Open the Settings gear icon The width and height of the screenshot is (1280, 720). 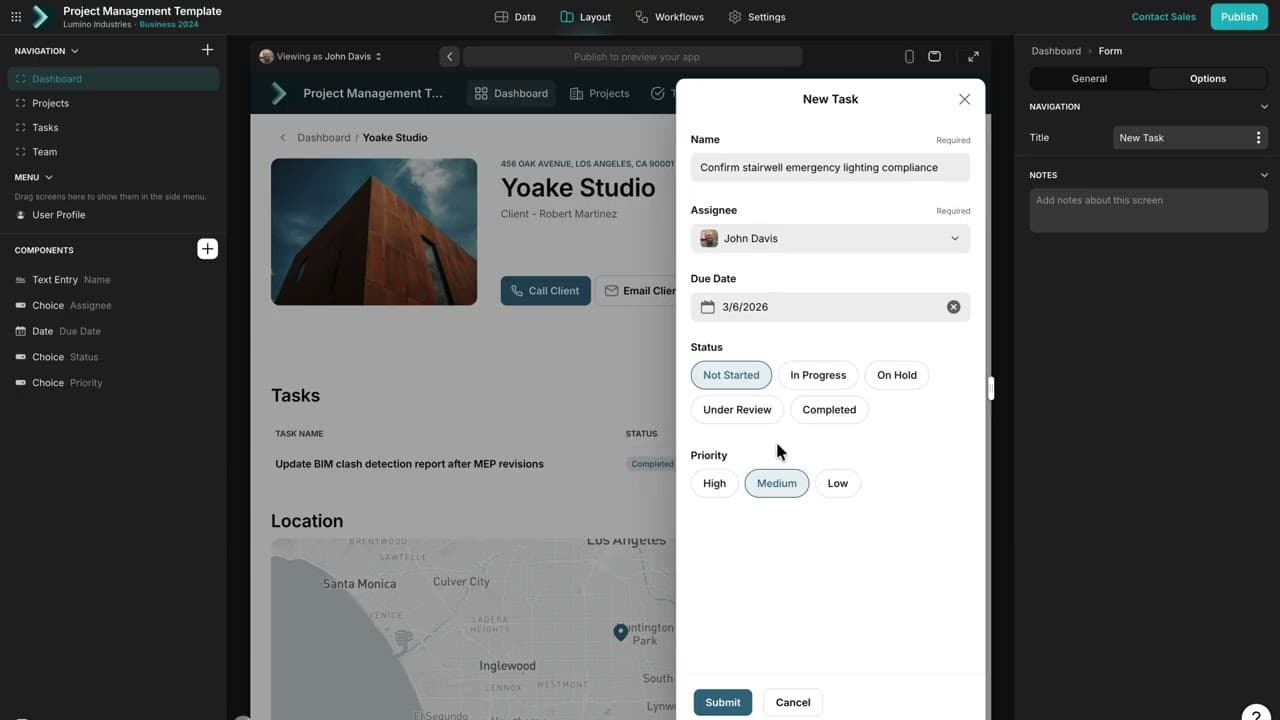[x=734, y=16]
